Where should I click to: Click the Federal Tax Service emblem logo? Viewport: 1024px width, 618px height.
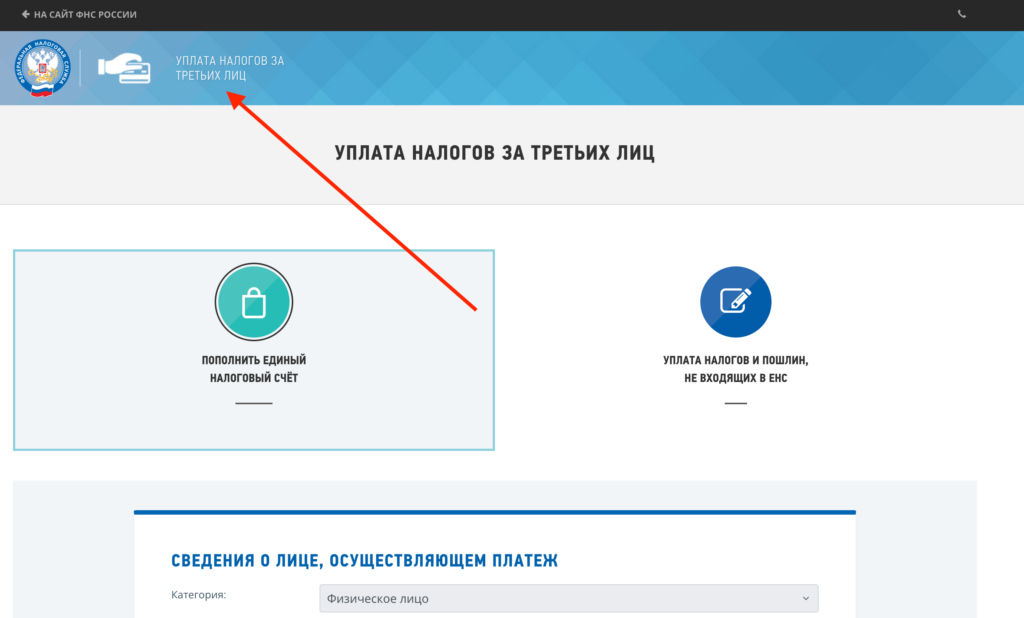coord(43,68)
